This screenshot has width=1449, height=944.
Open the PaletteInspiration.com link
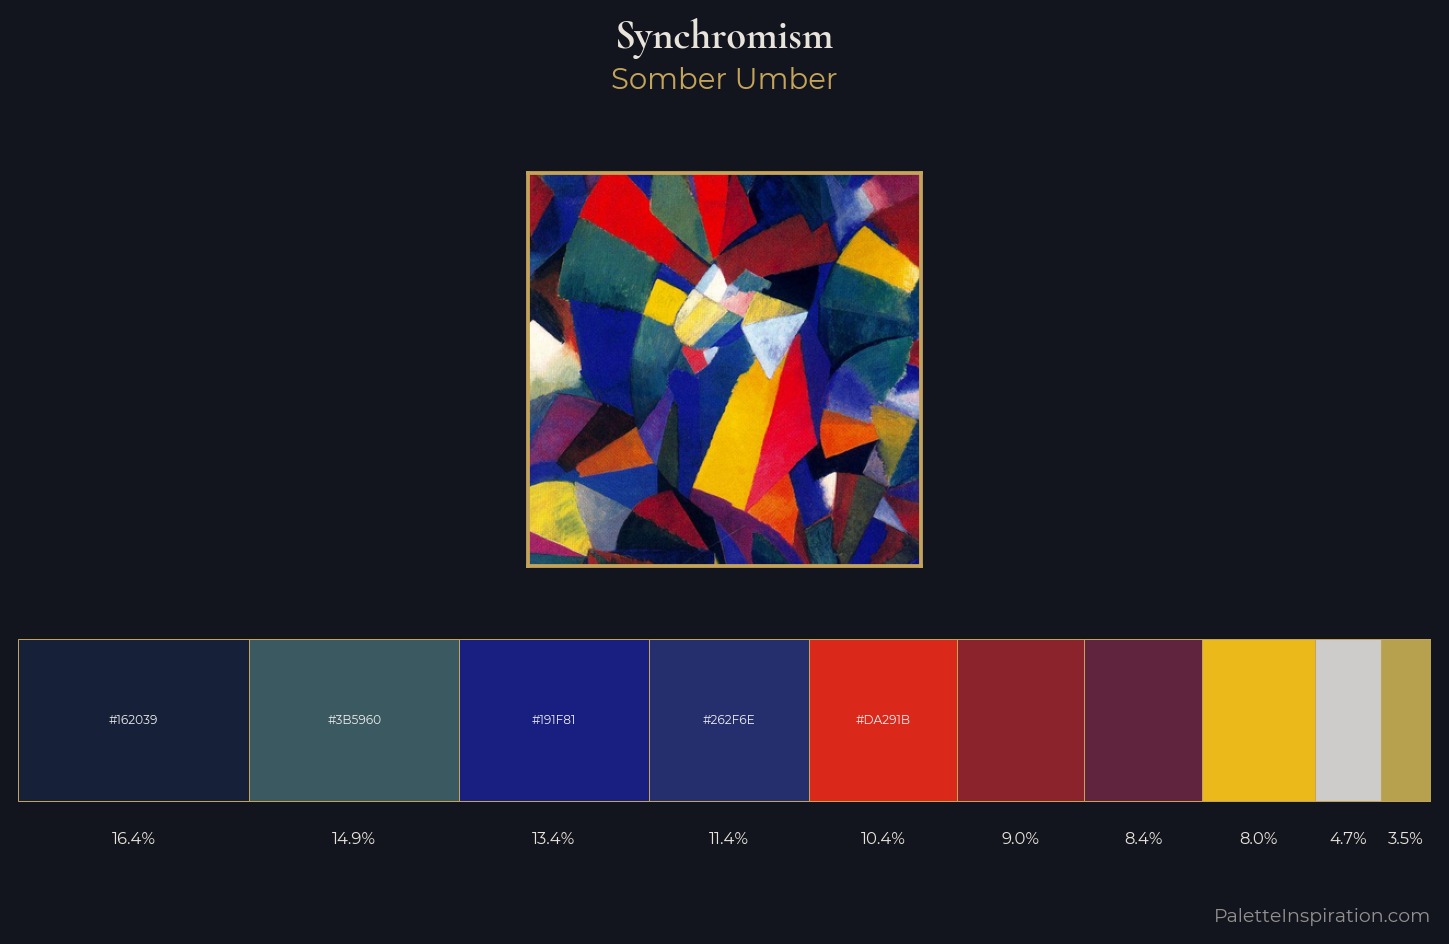(1321, 915)
